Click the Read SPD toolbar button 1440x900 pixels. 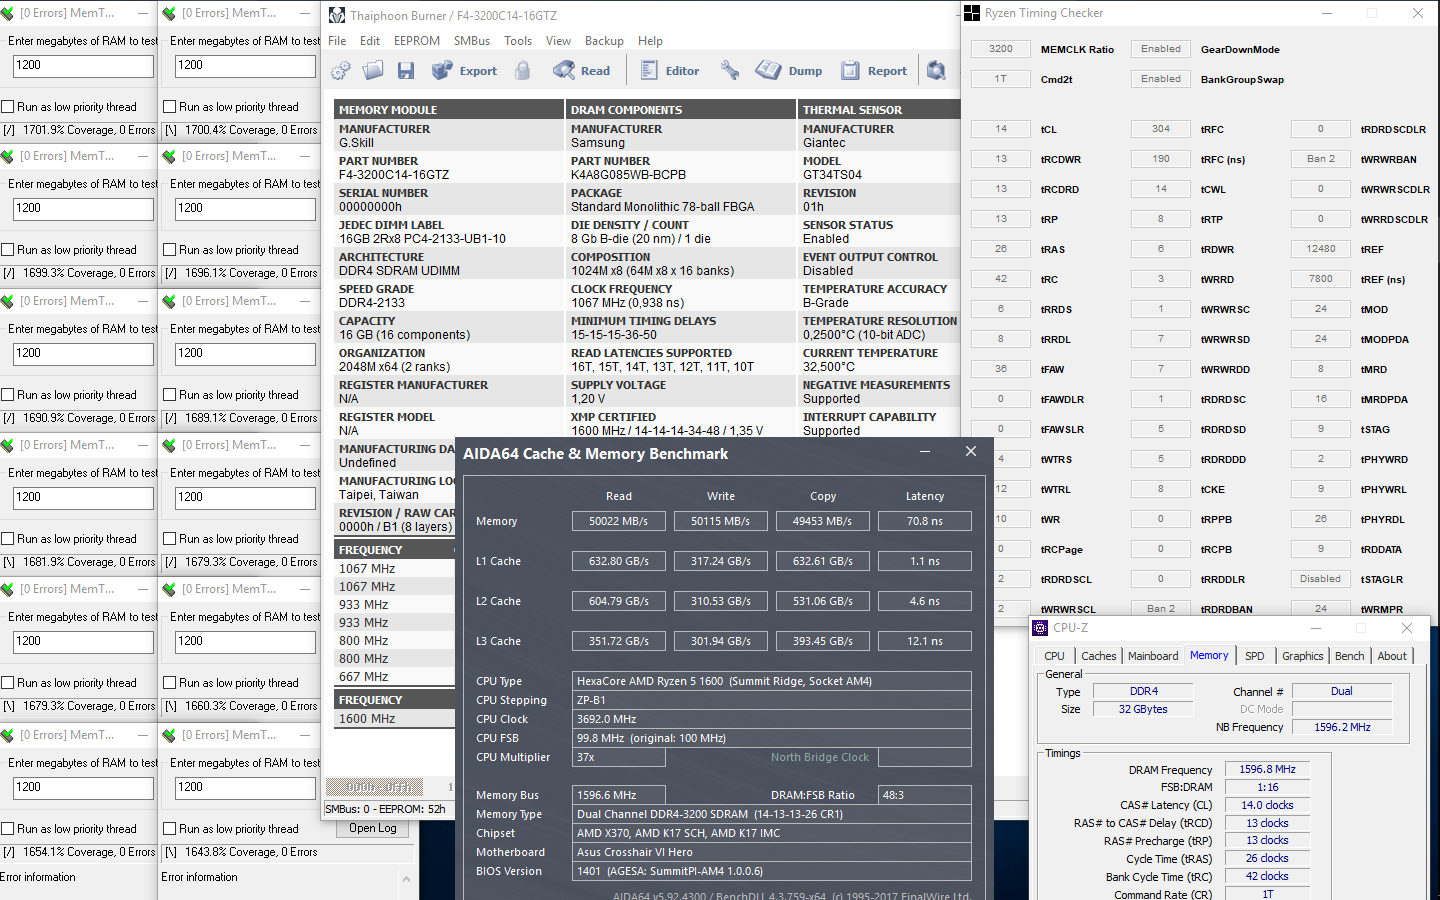tap(581, 71)
